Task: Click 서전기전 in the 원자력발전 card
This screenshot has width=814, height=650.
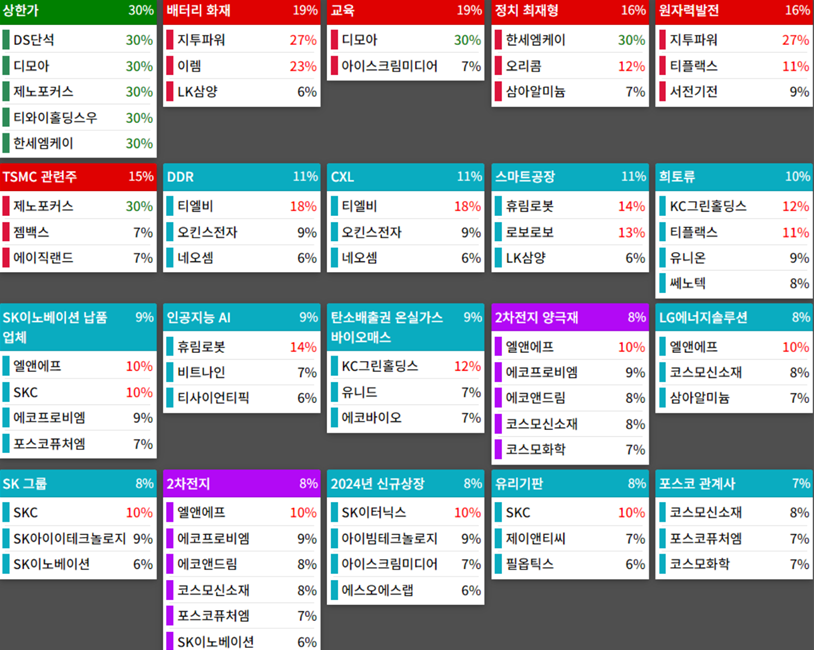Action: [x=735, y=92]
